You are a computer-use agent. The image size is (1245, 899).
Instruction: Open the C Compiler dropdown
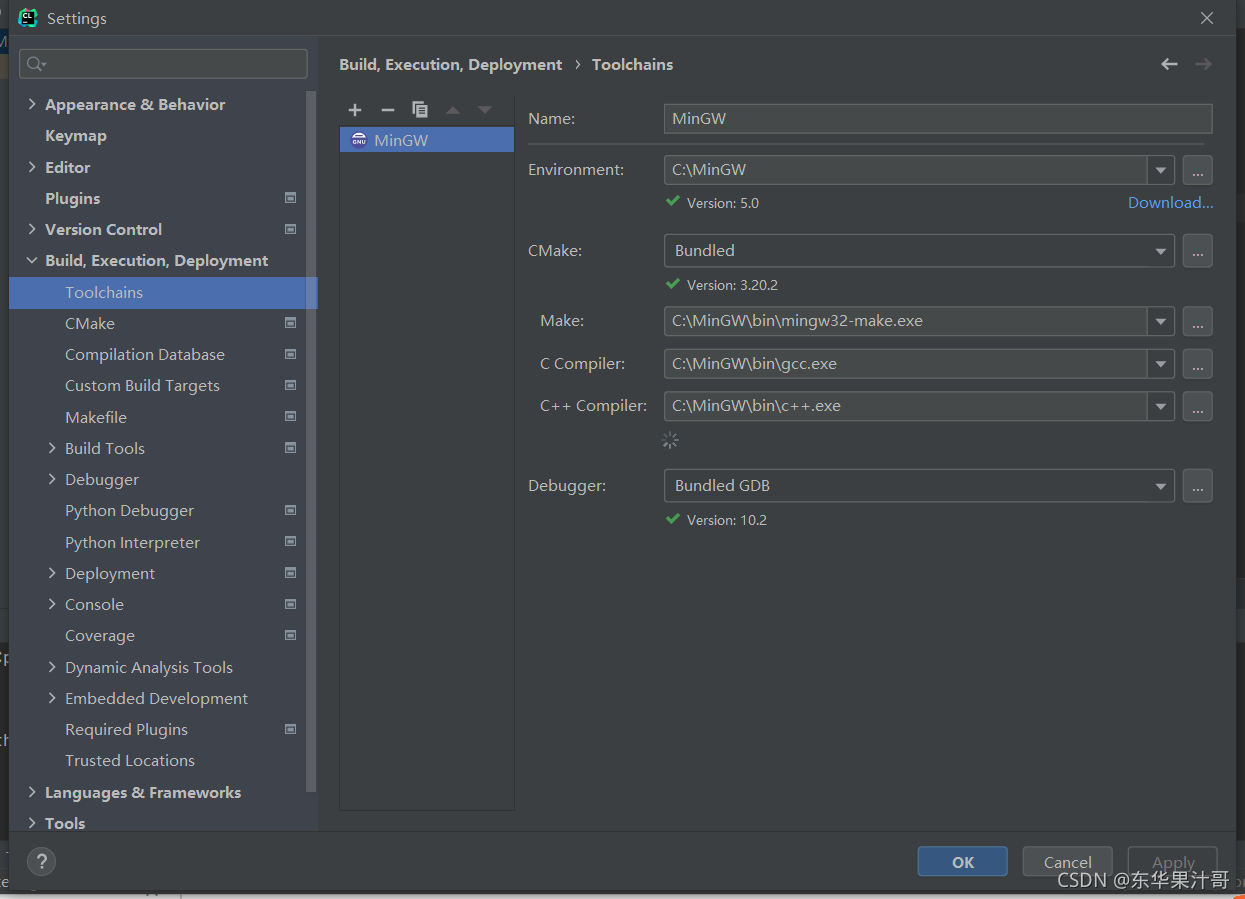pos(1160,364)
